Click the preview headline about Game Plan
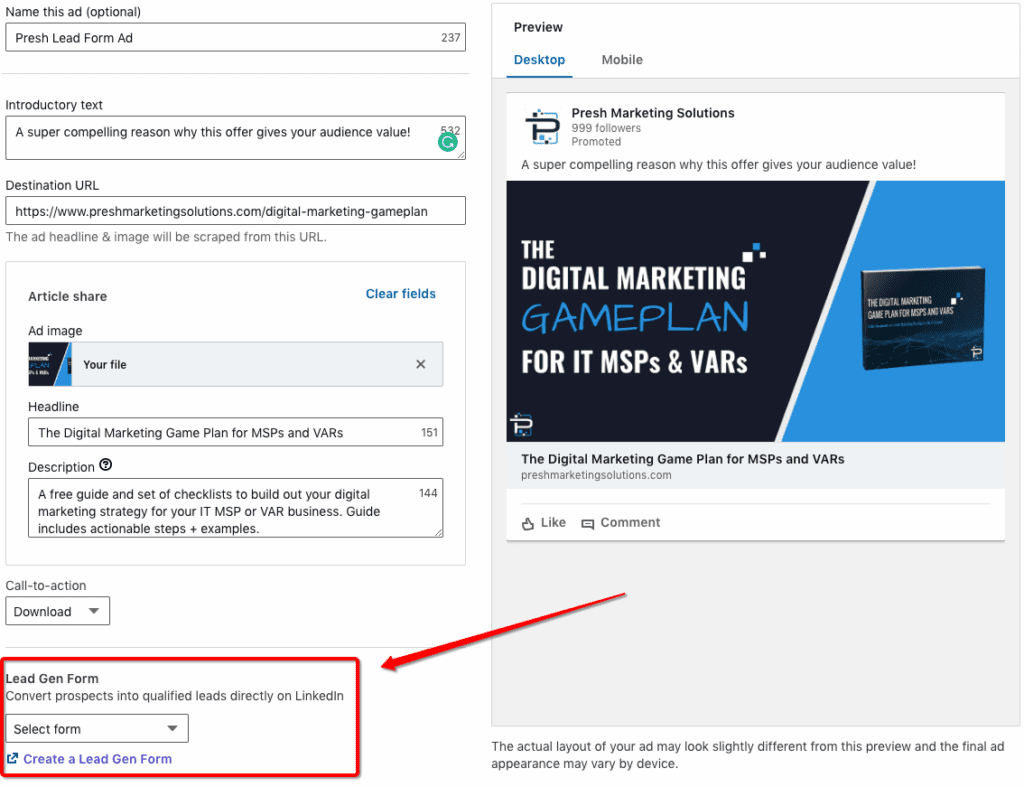The width and height of the screenshot is (1024, 787). pyautogui.click(x=682, y=459)
